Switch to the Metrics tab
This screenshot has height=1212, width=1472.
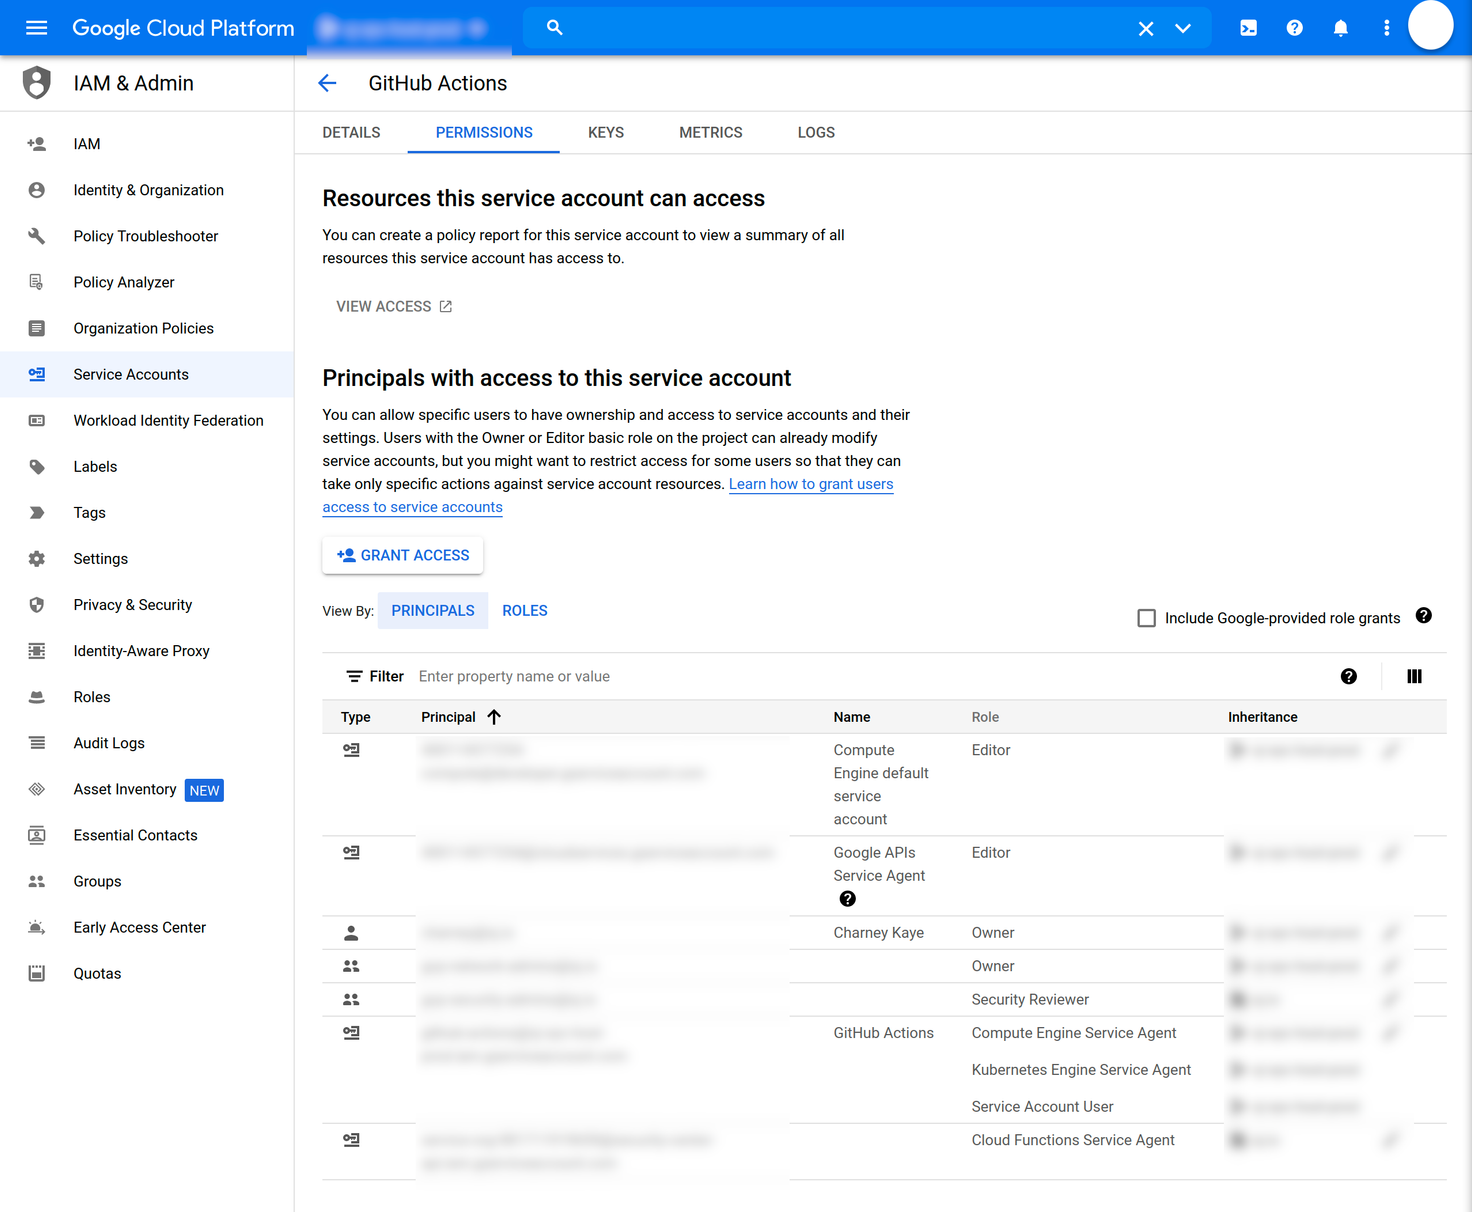click(x=710, y=132)
